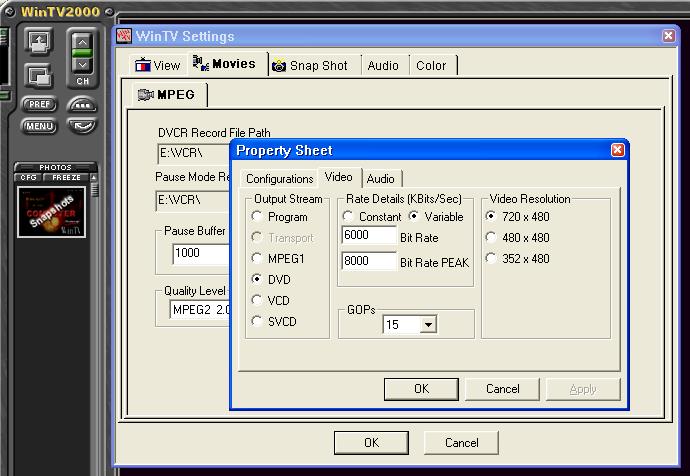Click the overlapping windows icon in WinTV2000
This screenshot has width=690, height=476.
(x=39, y=76)
